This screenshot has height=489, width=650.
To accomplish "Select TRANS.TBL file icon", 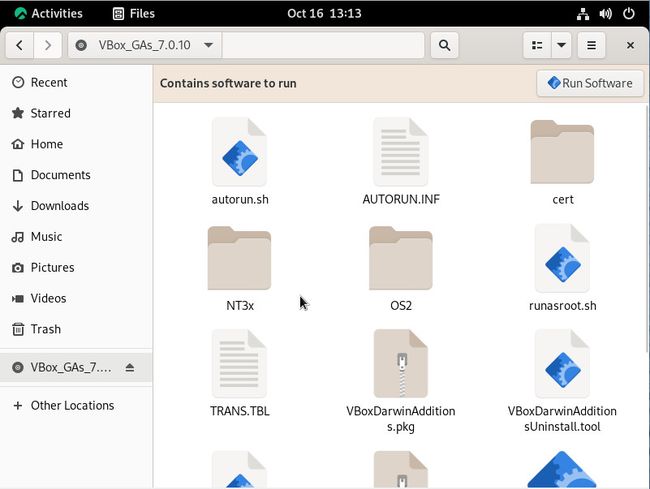I will [239, 364].
